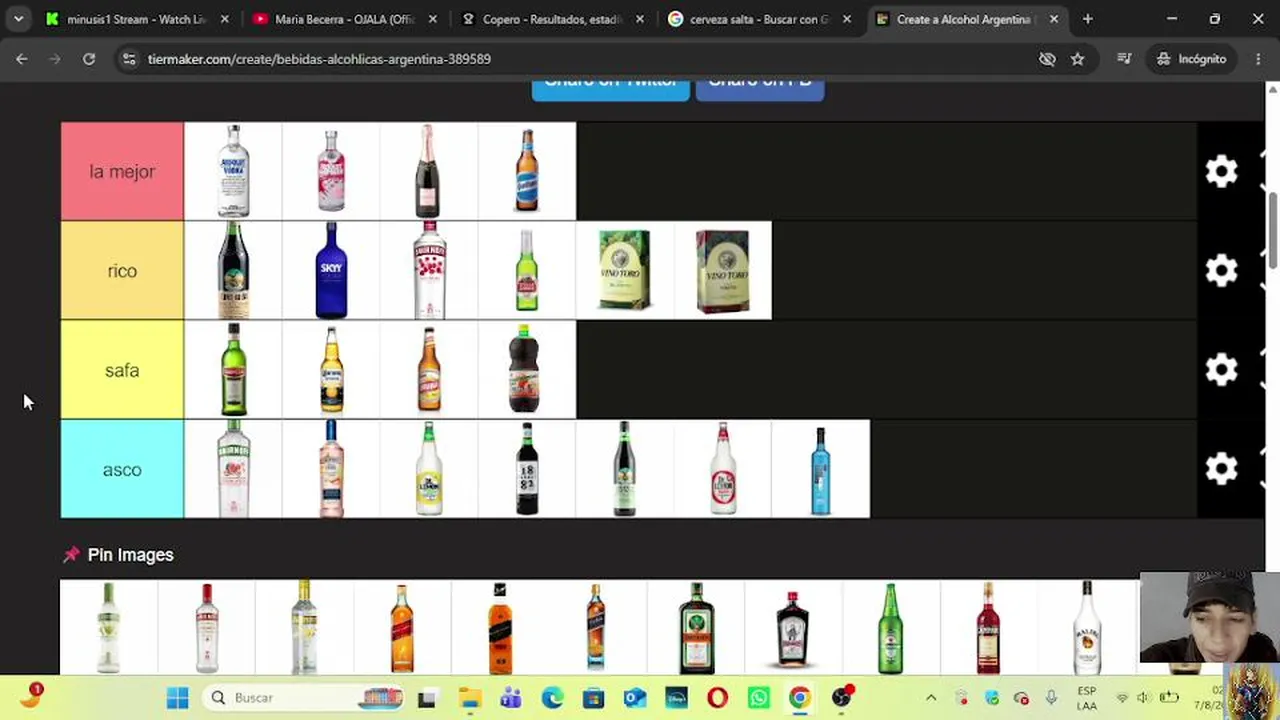Open settings gear for 'asco' tier

coord(1221,469)
